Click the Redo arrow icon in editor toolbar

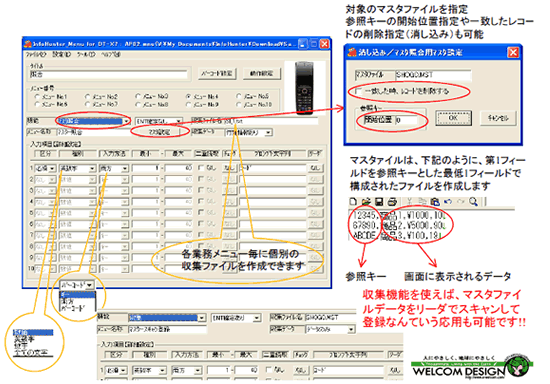[461, 202]
